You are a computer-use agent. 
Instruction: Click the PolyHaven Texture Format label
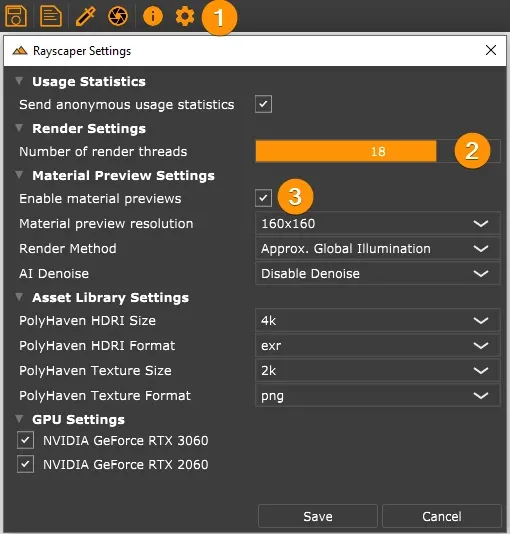(105, 395)
